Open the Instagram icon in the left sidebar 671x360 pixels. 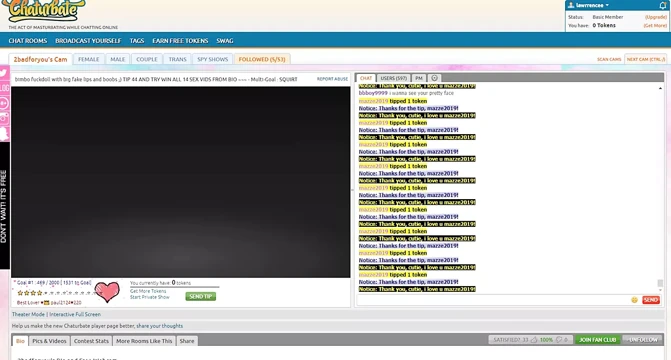coord(4,118)
